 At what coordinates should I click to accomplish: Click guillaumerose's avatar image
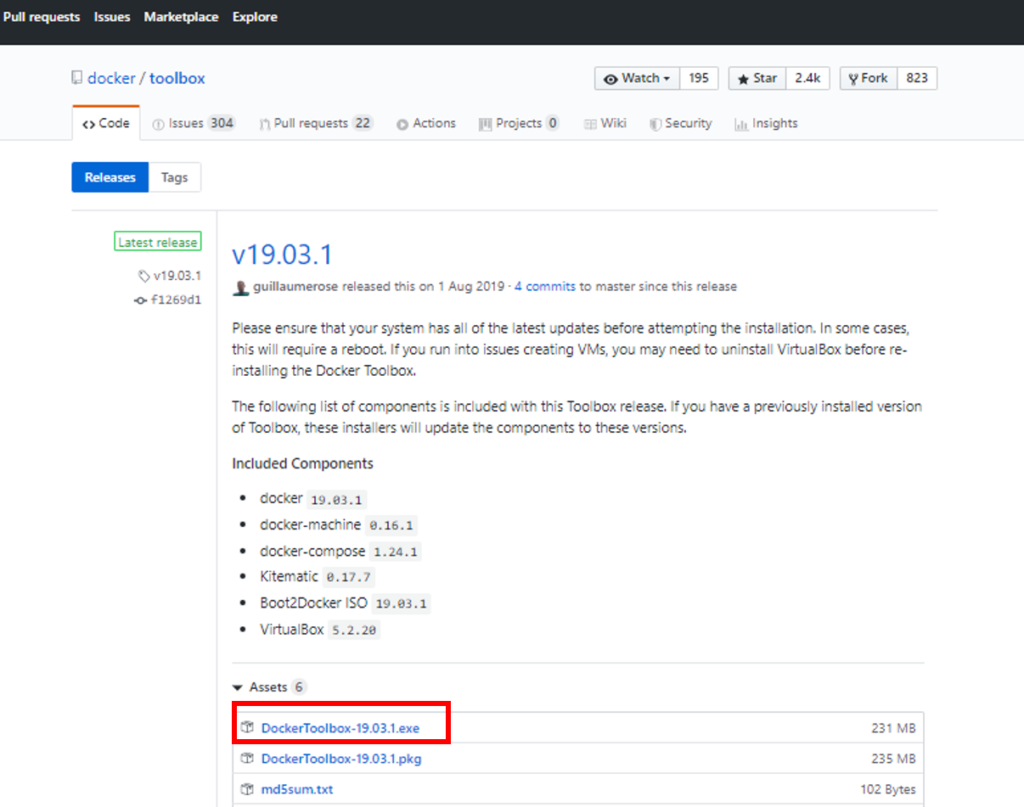point(240,286)
